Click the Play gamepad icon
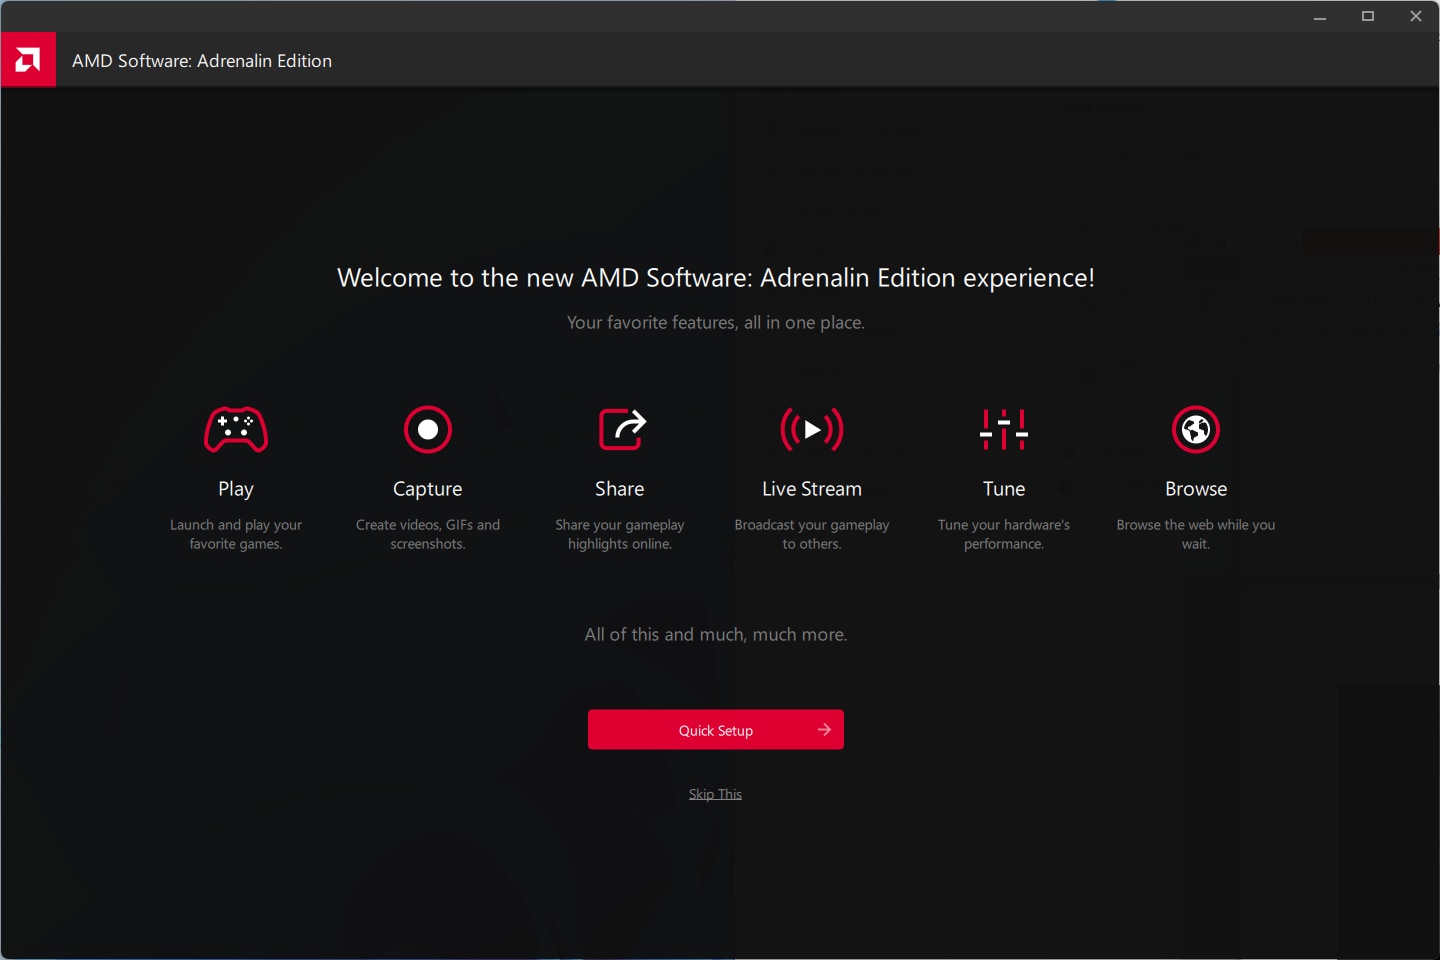The image size is (1440, 960). [x=236, y=430]
